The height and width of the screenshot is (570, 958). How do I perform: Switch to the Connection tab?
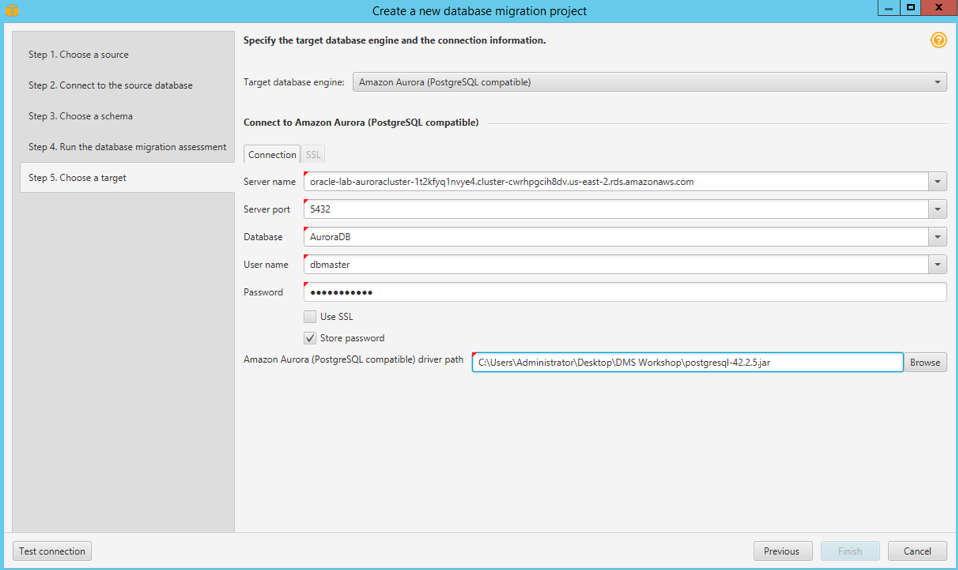pyautogui.click(x=272, y=155)
